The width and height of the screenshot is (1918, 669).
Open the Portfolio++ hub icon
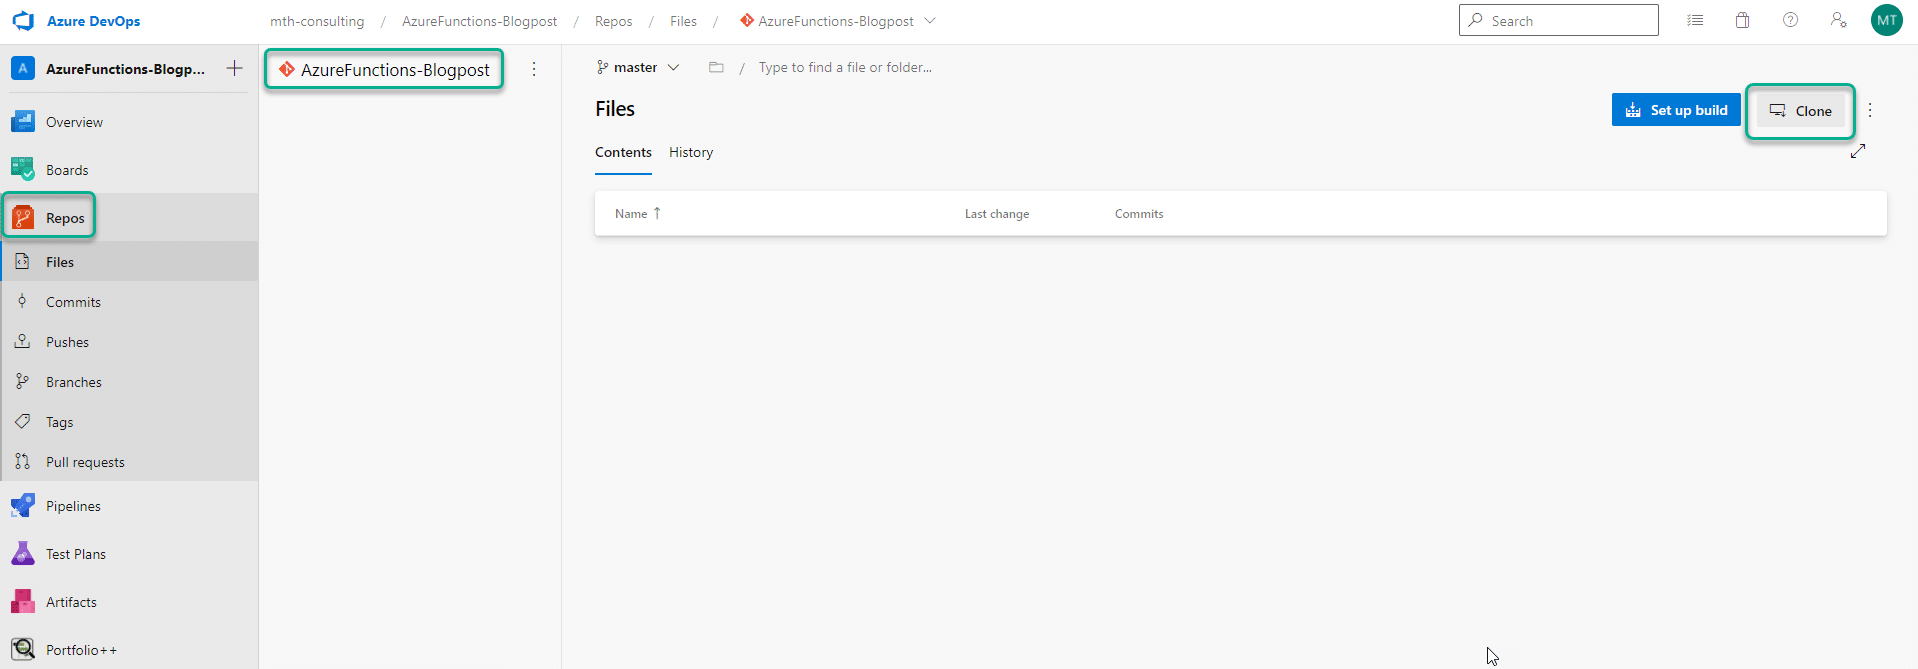pos(23,650)
